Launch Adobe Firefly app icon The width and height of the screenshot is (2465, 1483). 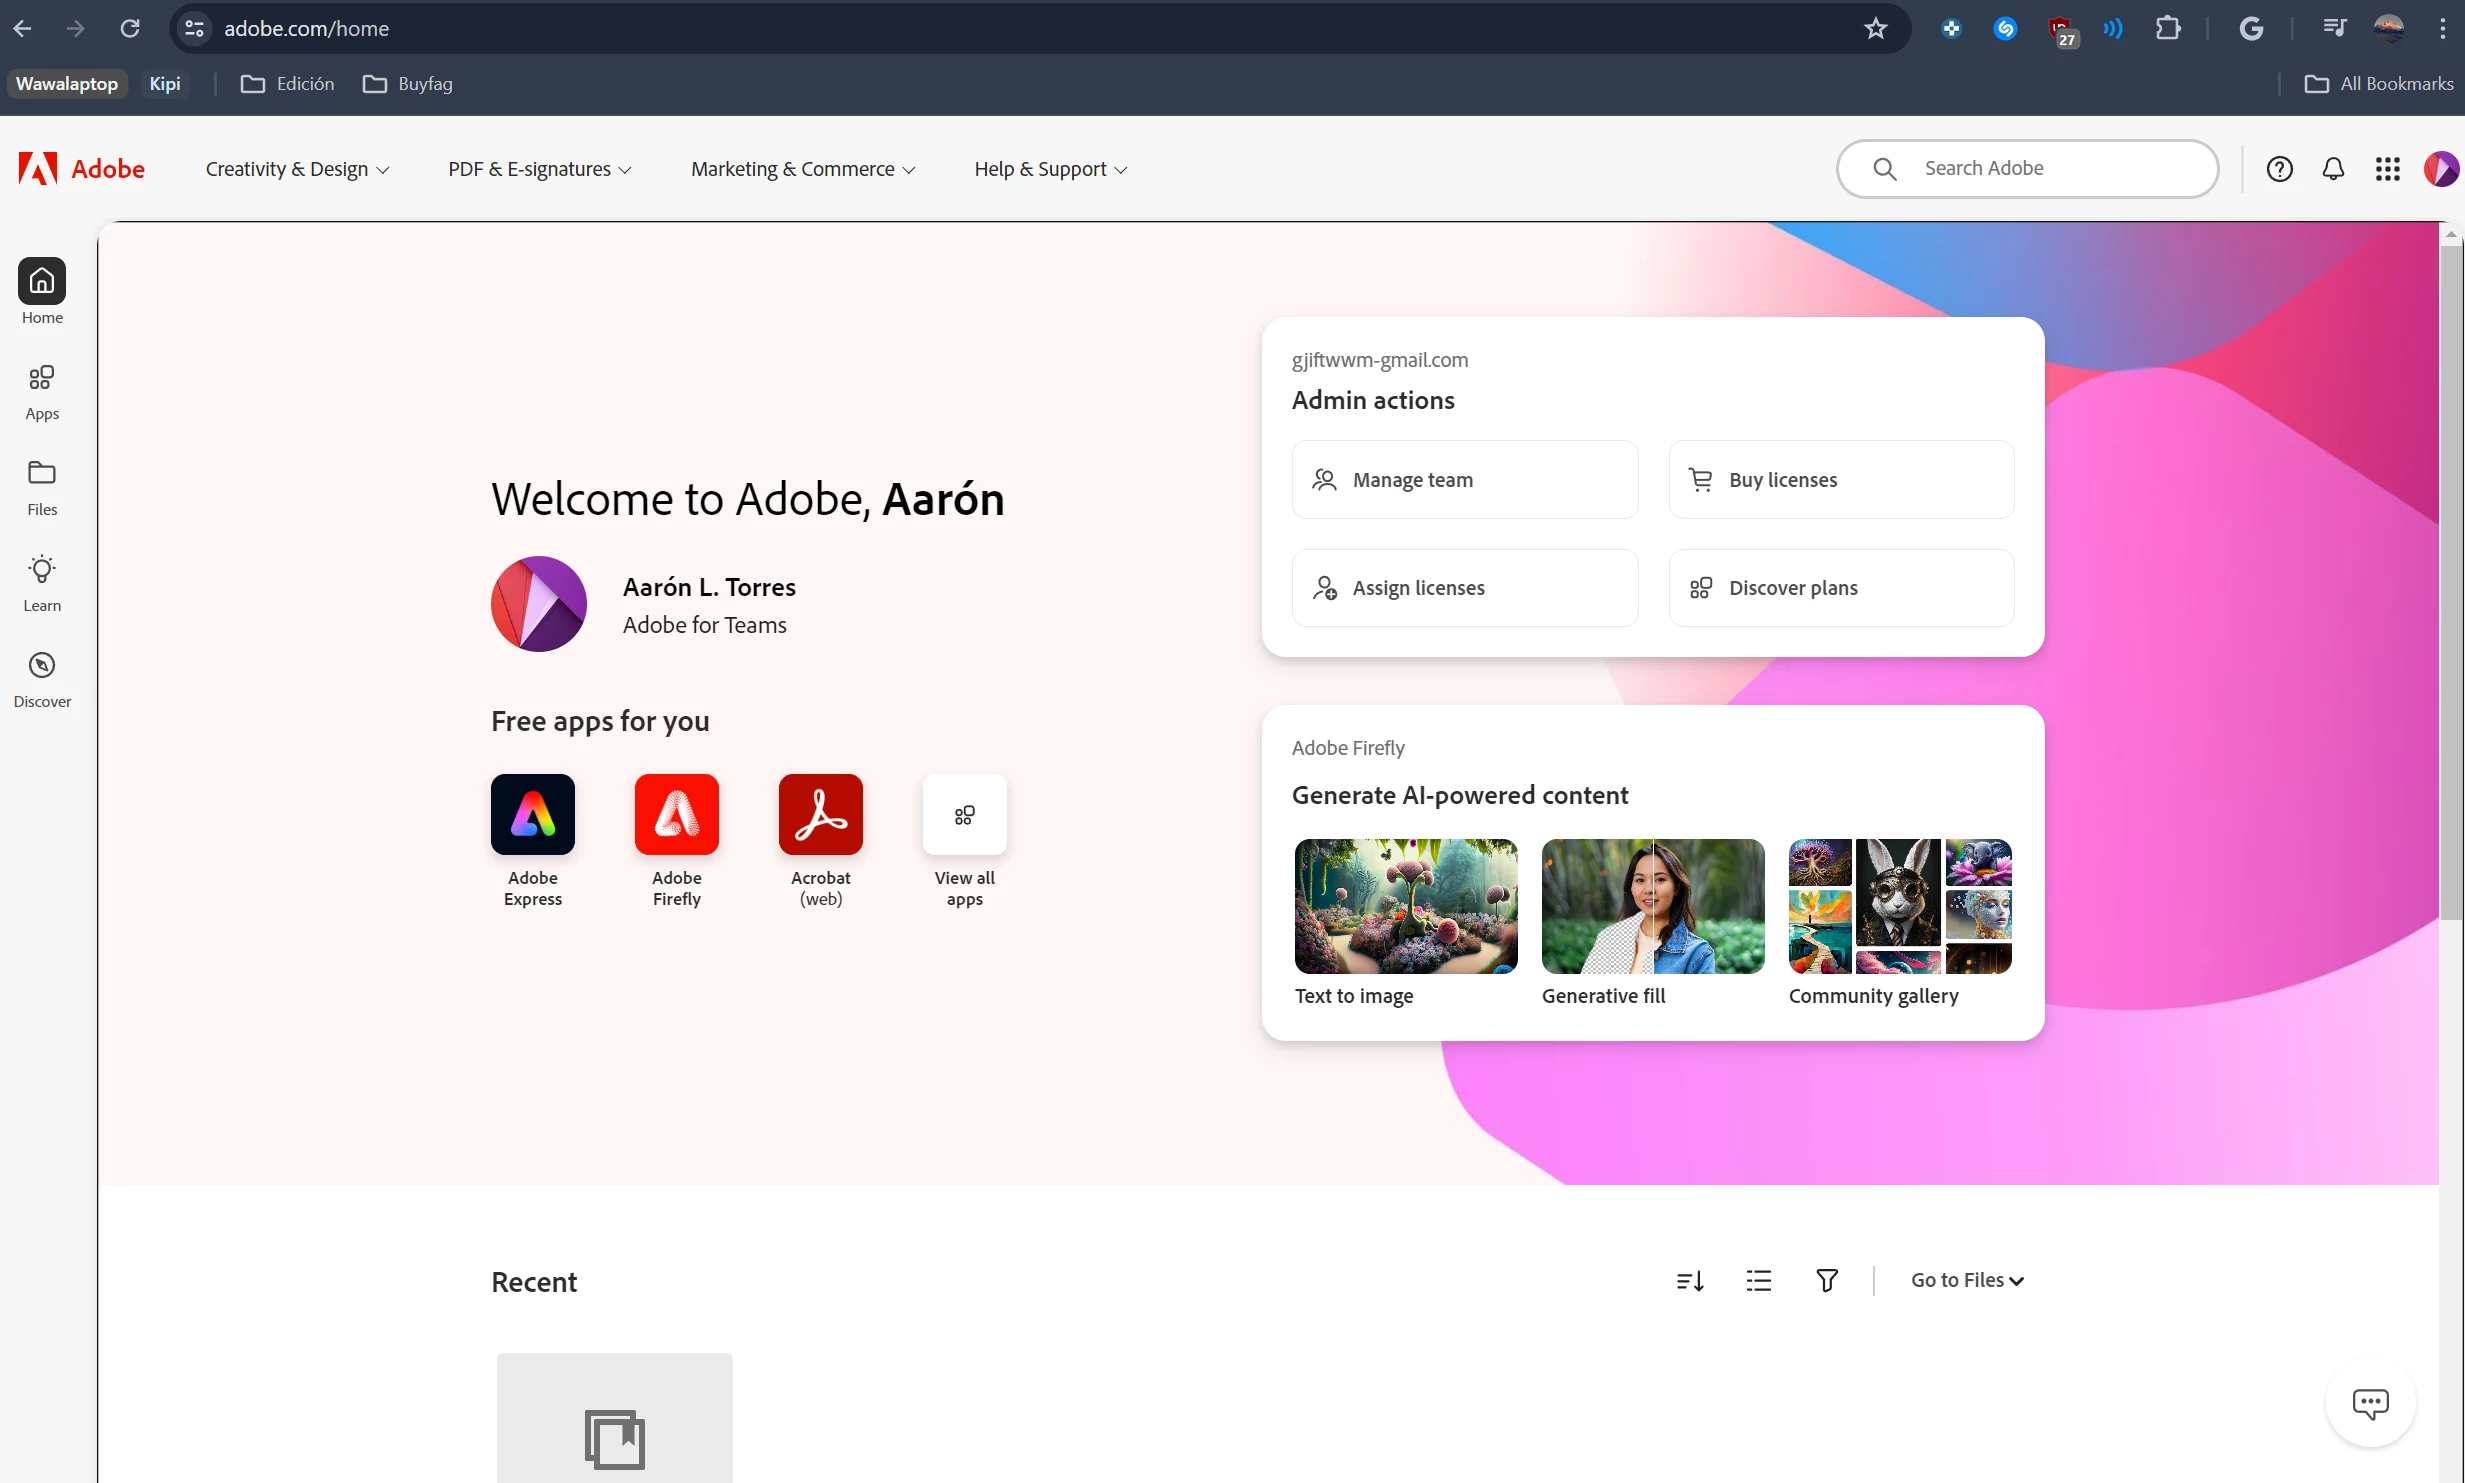tap(676, 814)
